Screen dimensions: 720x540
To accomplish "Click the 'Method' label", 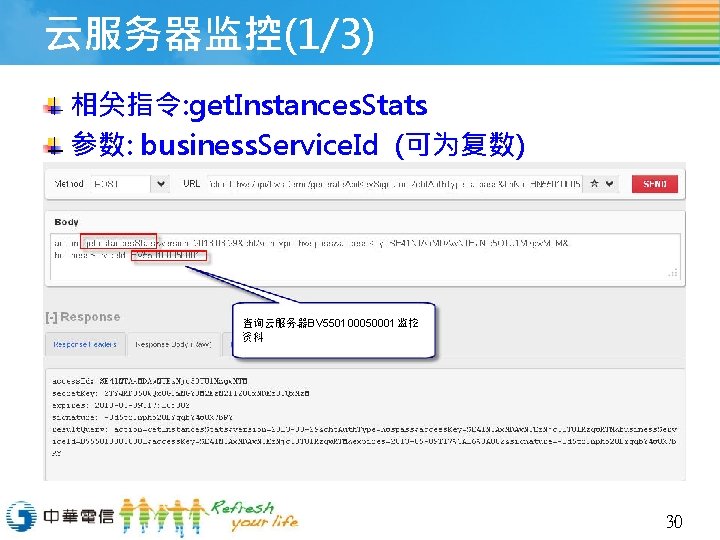I will coord(69,184).
